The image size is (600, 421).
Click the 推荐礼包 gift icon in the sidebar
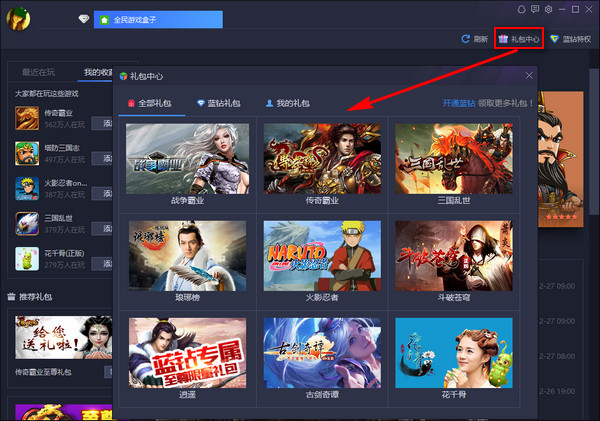[x=11, y=296]
